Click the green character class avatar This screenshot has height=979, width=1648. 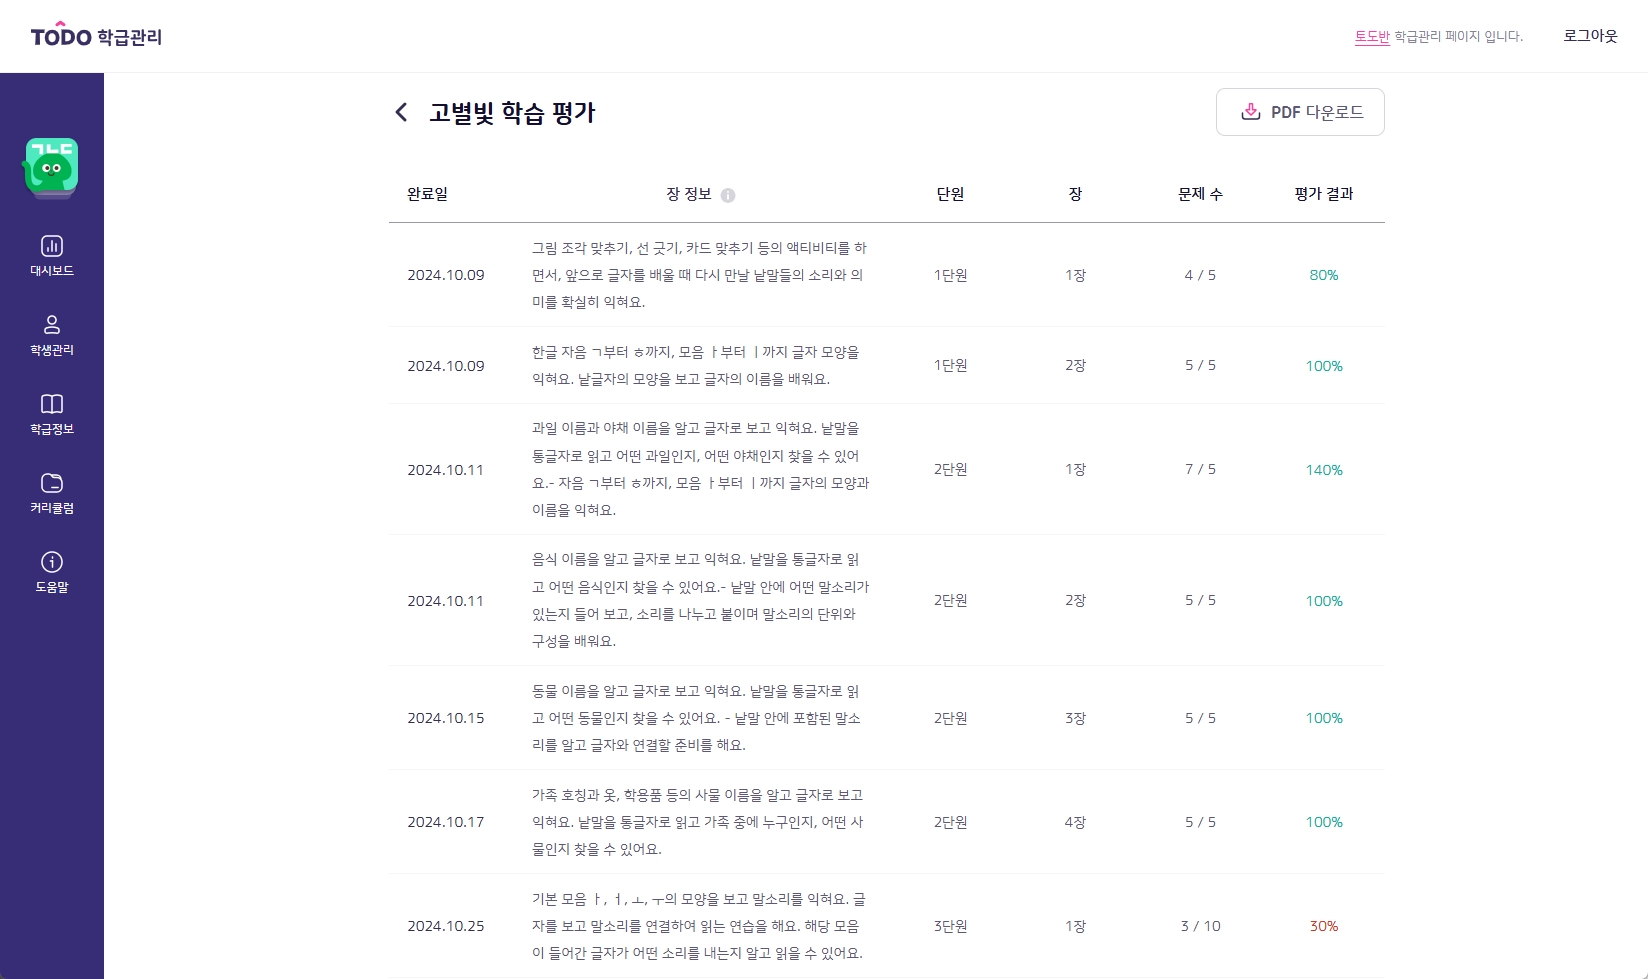pos(51,166)
